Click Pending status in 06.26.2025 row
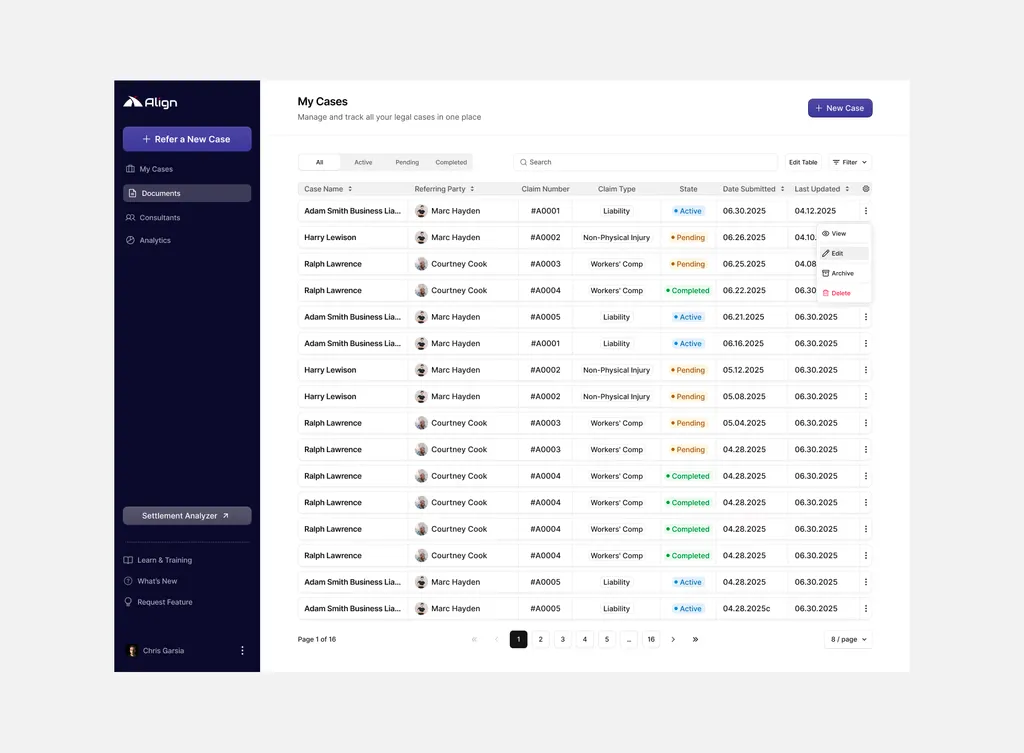This screenshot has width=1024, height=753. [x=688, y=238]
